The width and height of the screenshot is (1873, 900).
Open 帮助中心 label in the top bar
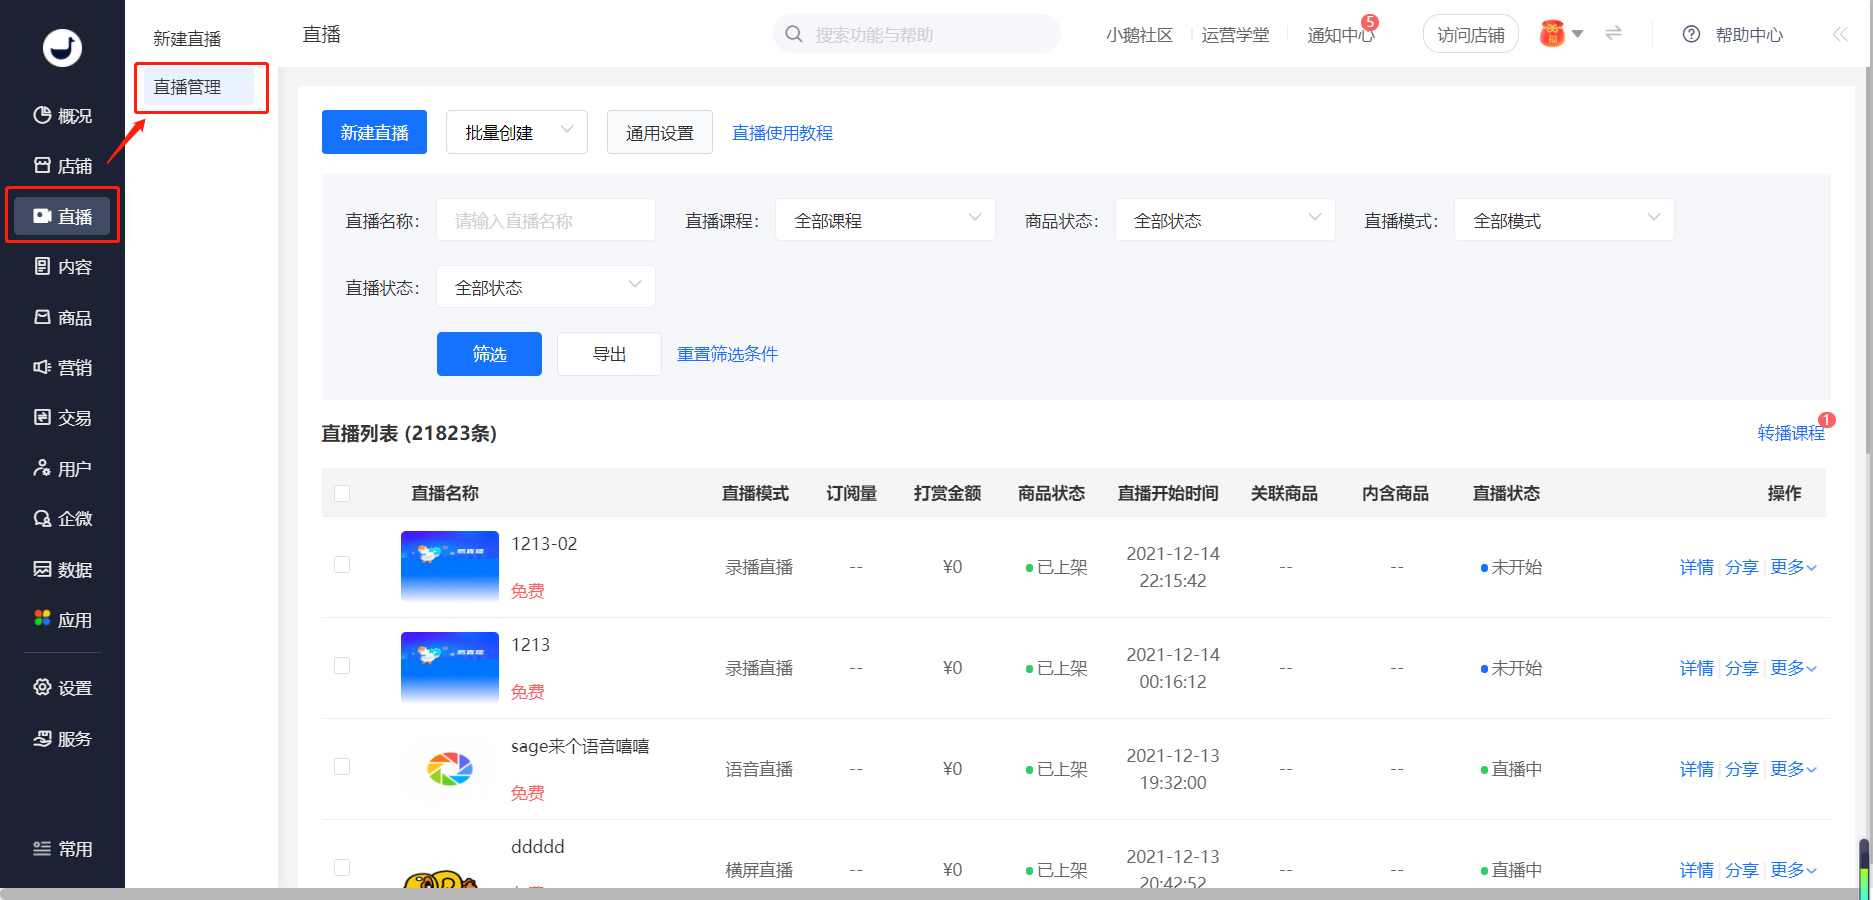[x=1749, y=35]
